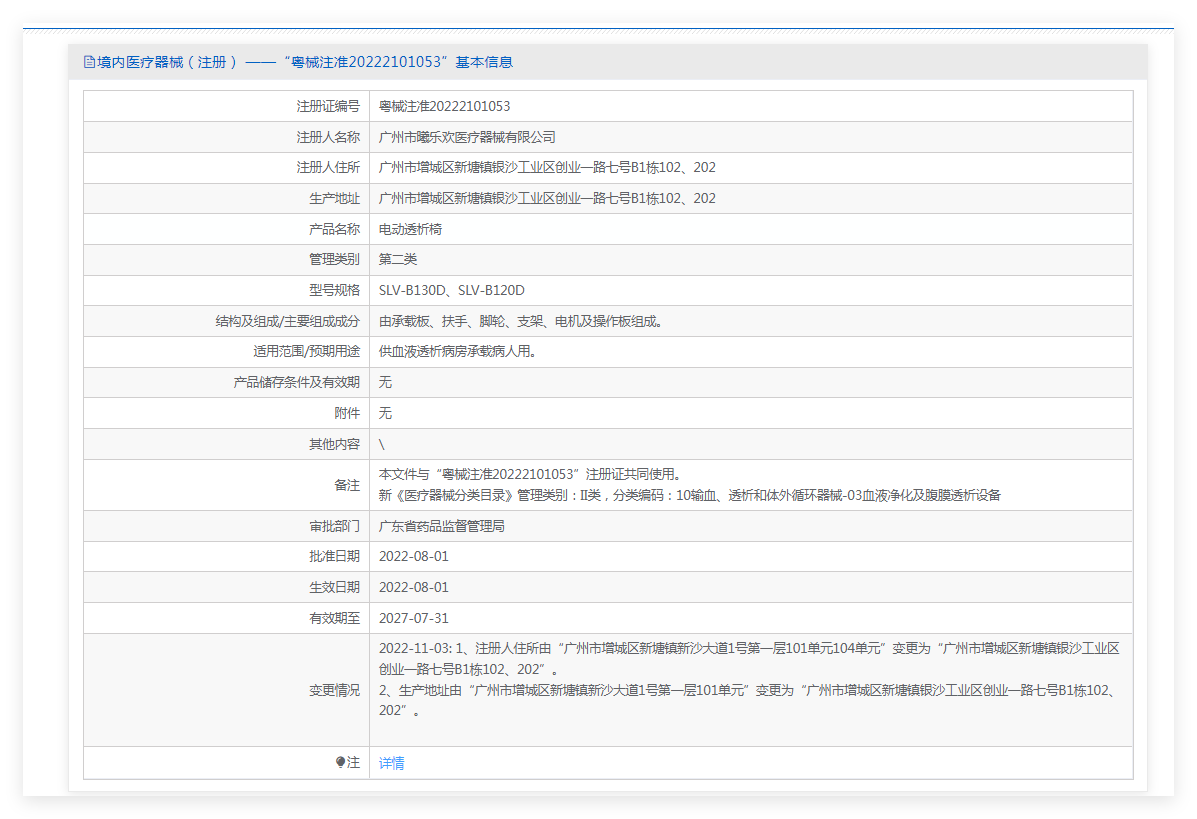
Task: Click the 第二类 management category value
Action: tap(398, 260)
